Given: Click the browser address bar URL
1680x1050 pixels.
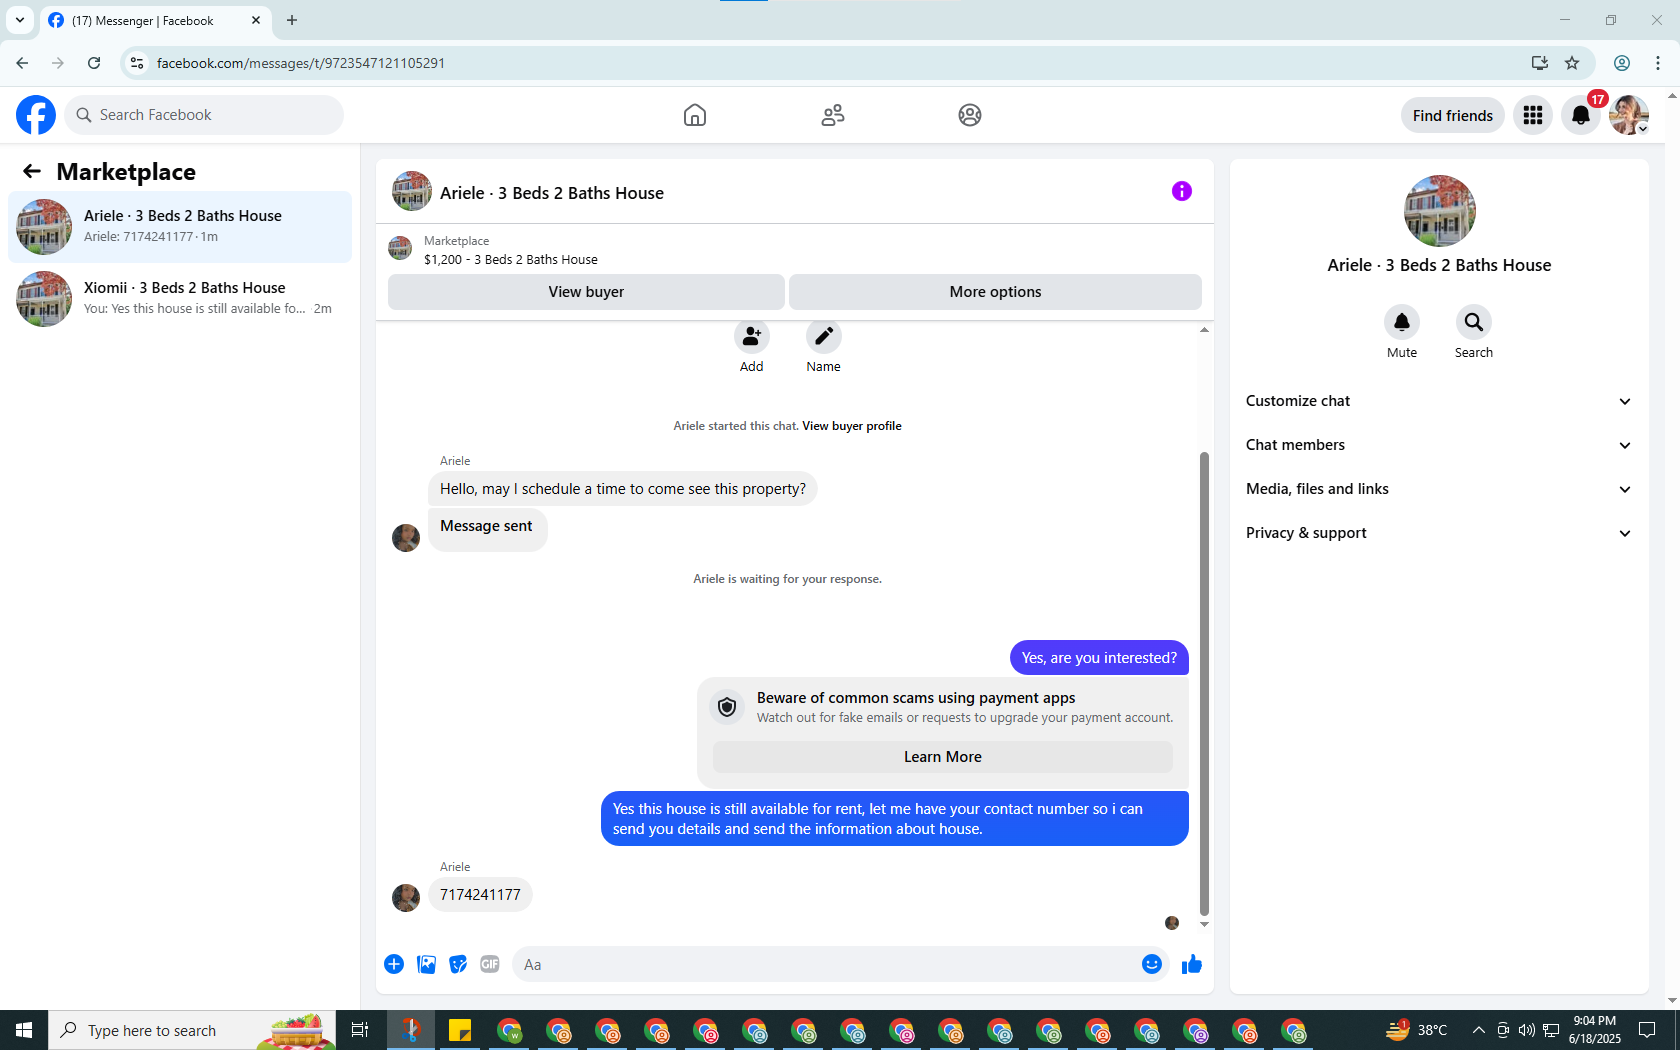Looking at the screenshot, I should point(301,63).
